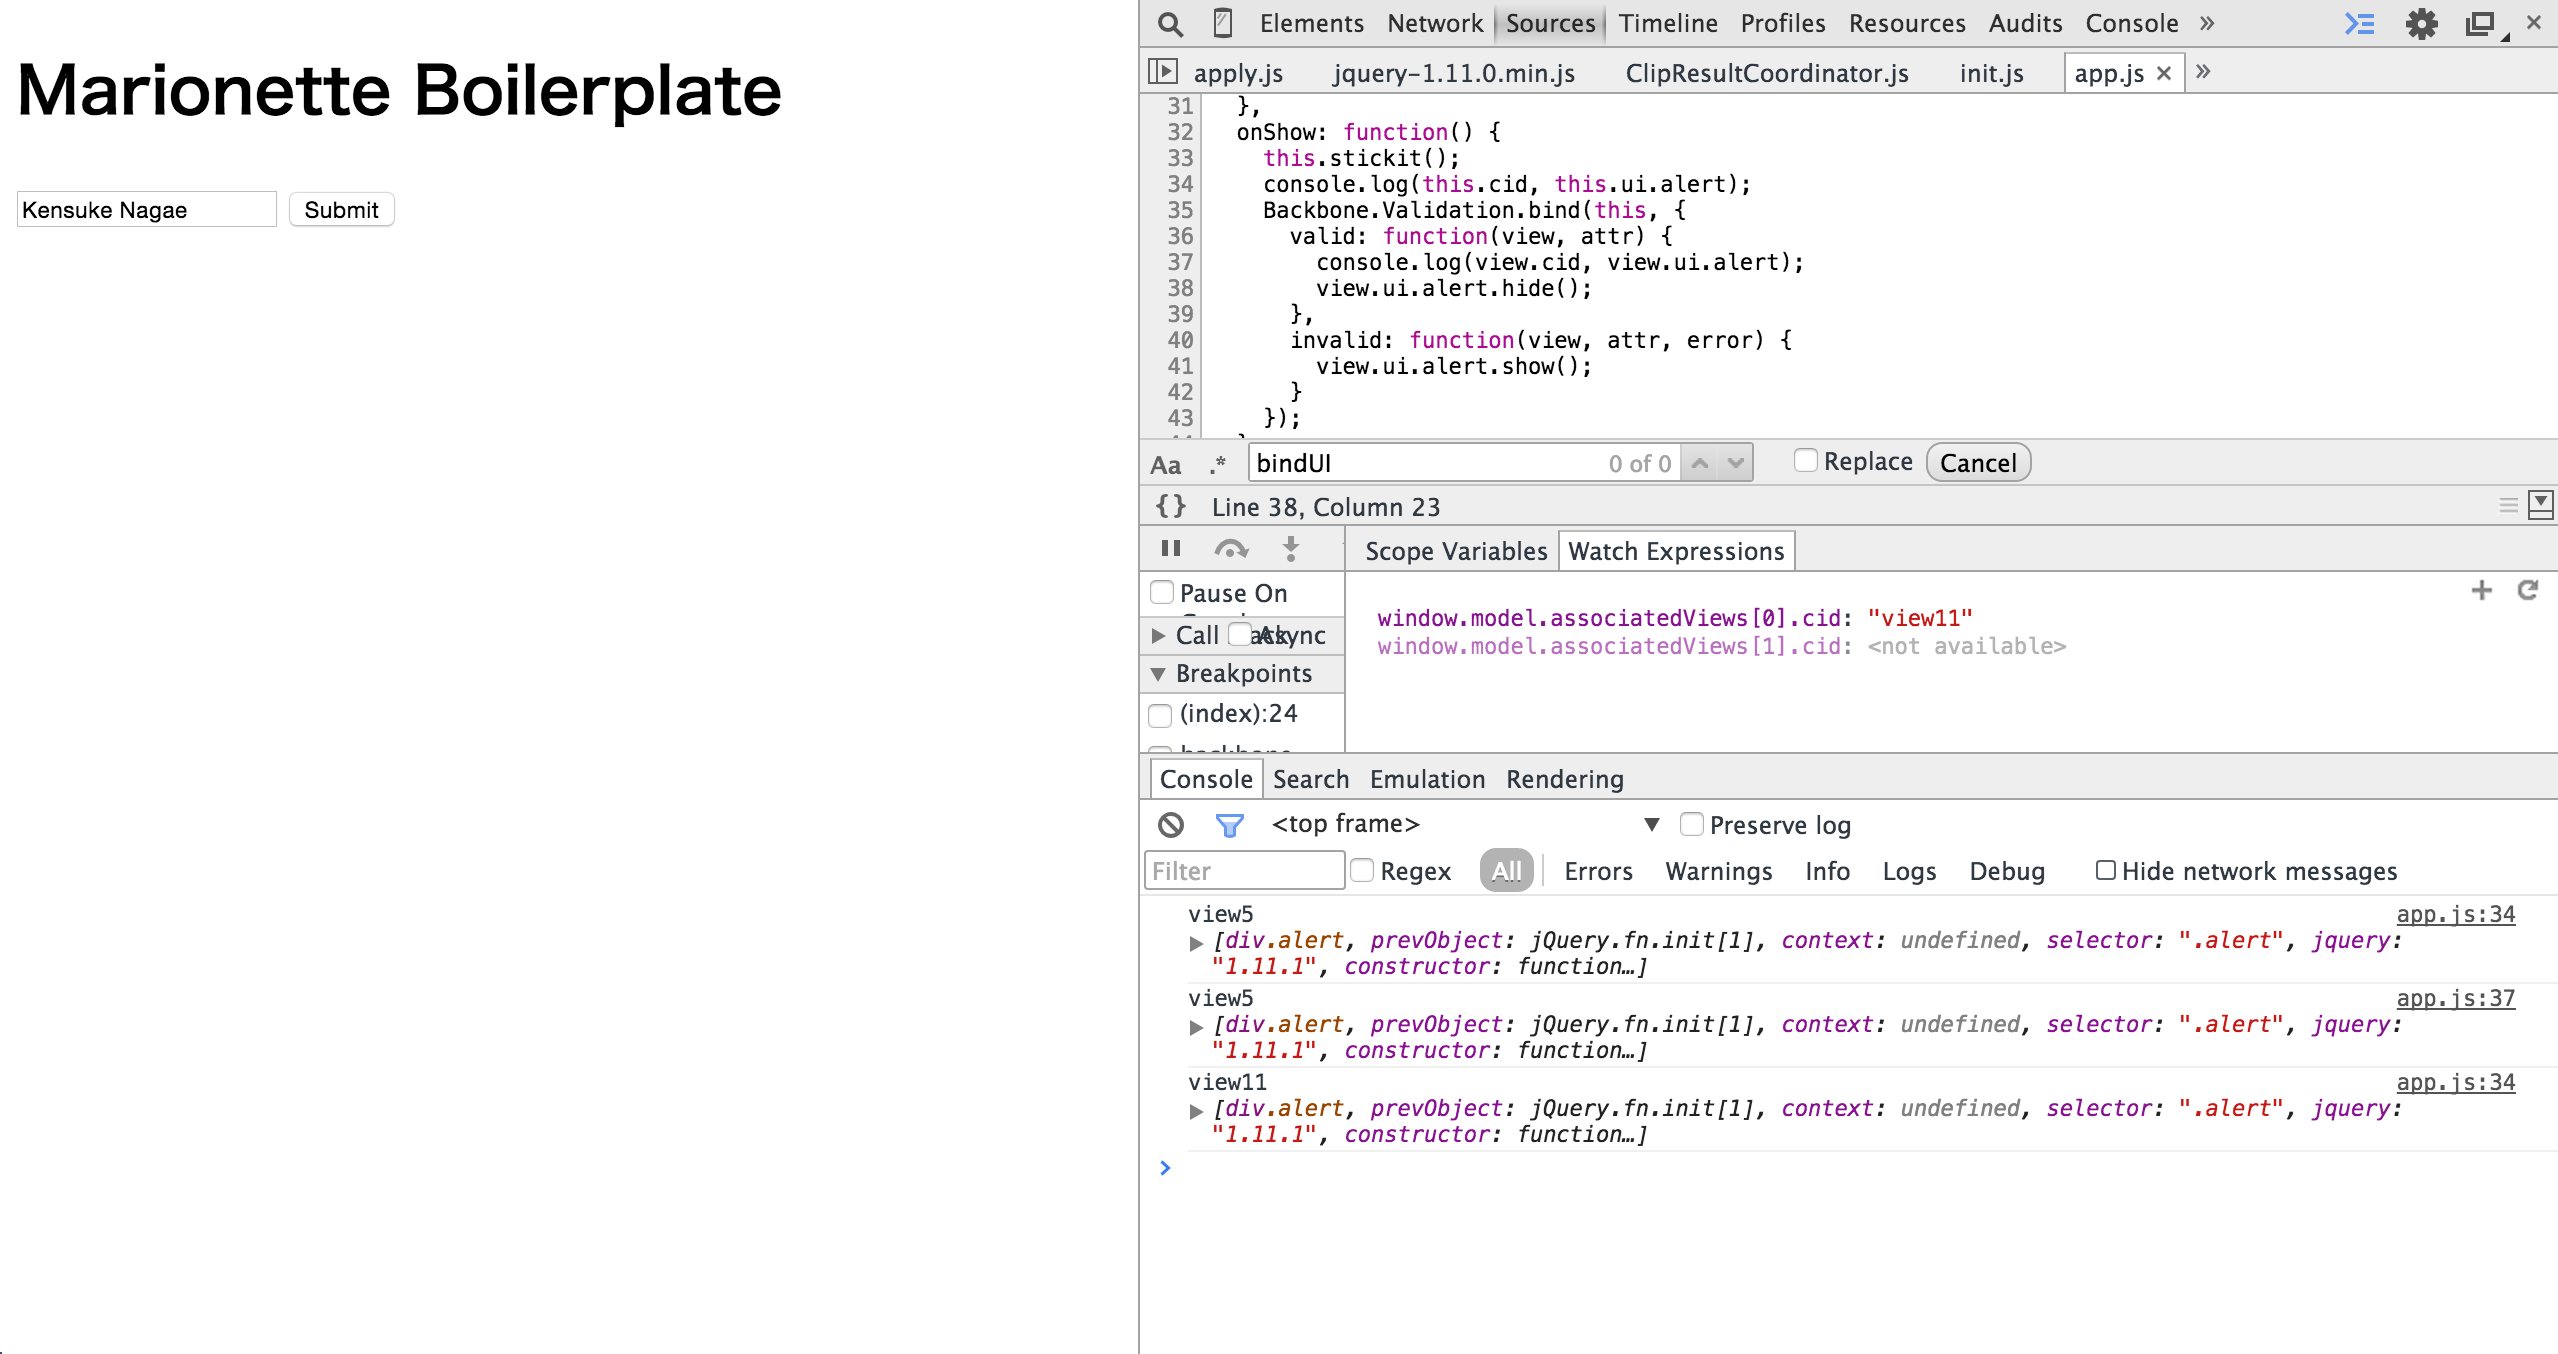This screenshot has width=2558, height=1354.
Task: Toggle the Pause On checkbox
Action: point(1162,592)
